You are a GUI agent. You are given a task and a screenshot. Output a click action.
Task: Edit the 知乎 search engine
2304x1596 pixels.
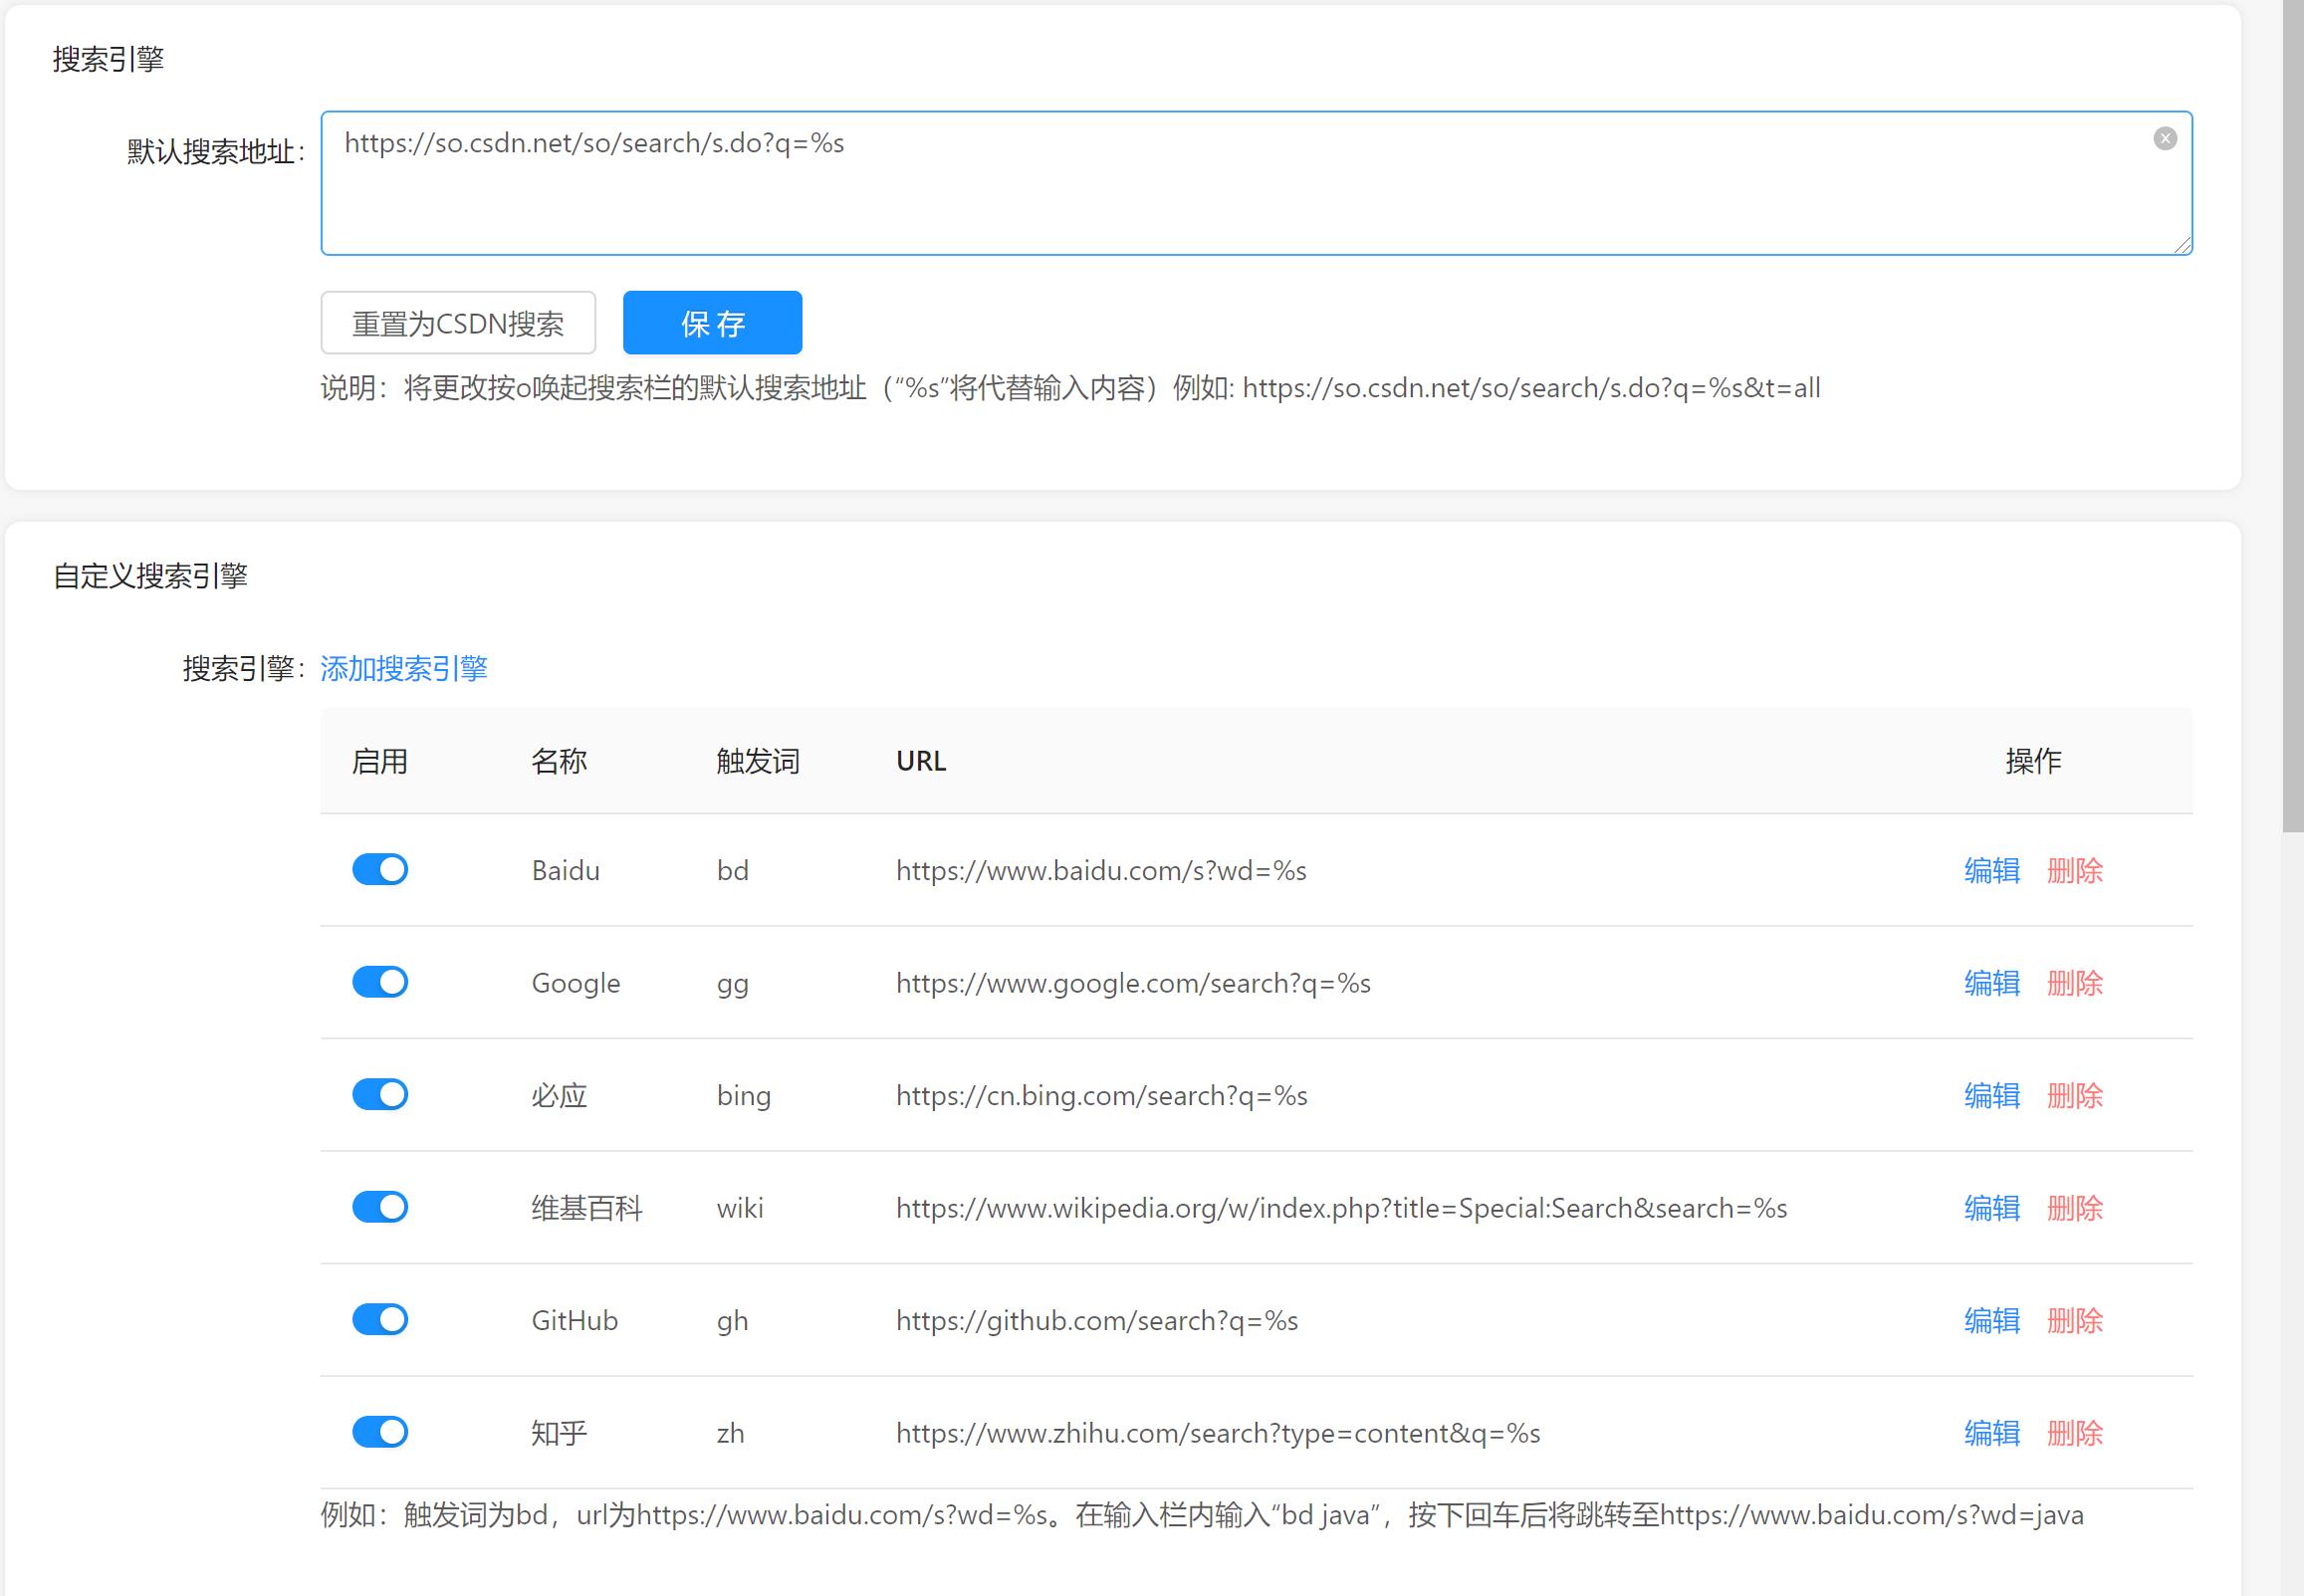[x=1992, y=1433]
